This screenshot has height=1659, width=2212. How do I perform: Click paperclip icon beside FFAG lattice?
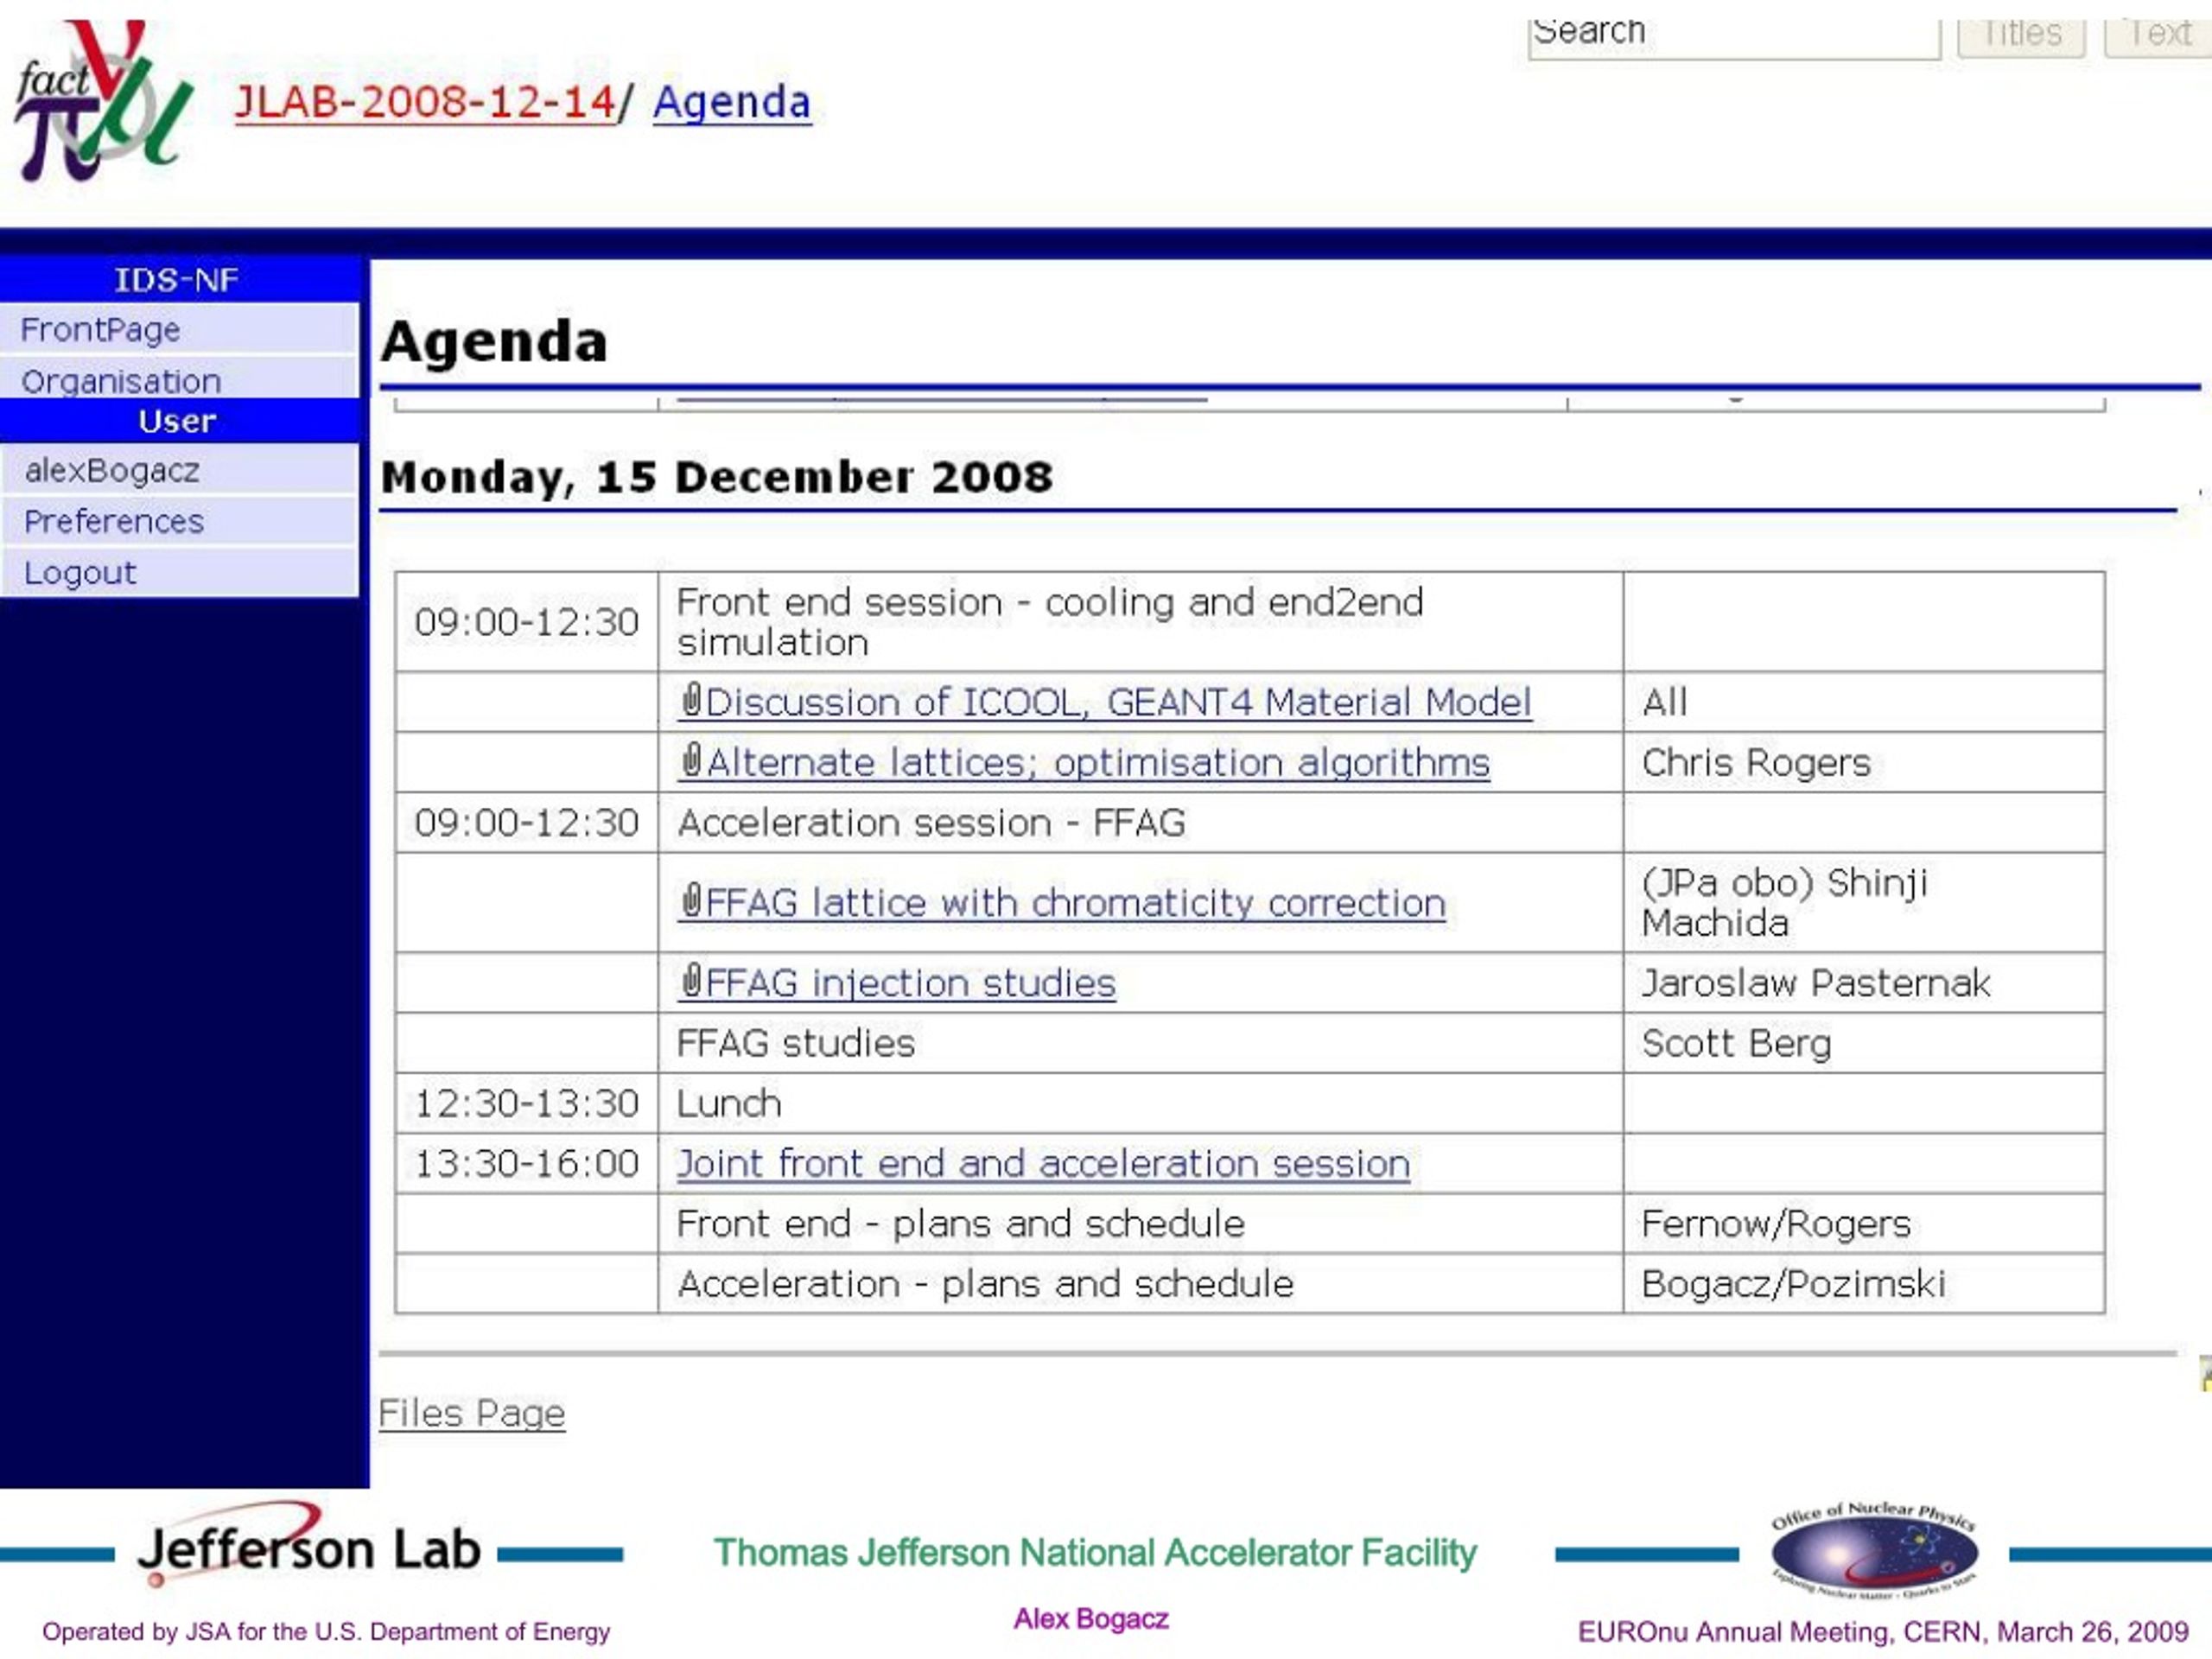(691, 901)
